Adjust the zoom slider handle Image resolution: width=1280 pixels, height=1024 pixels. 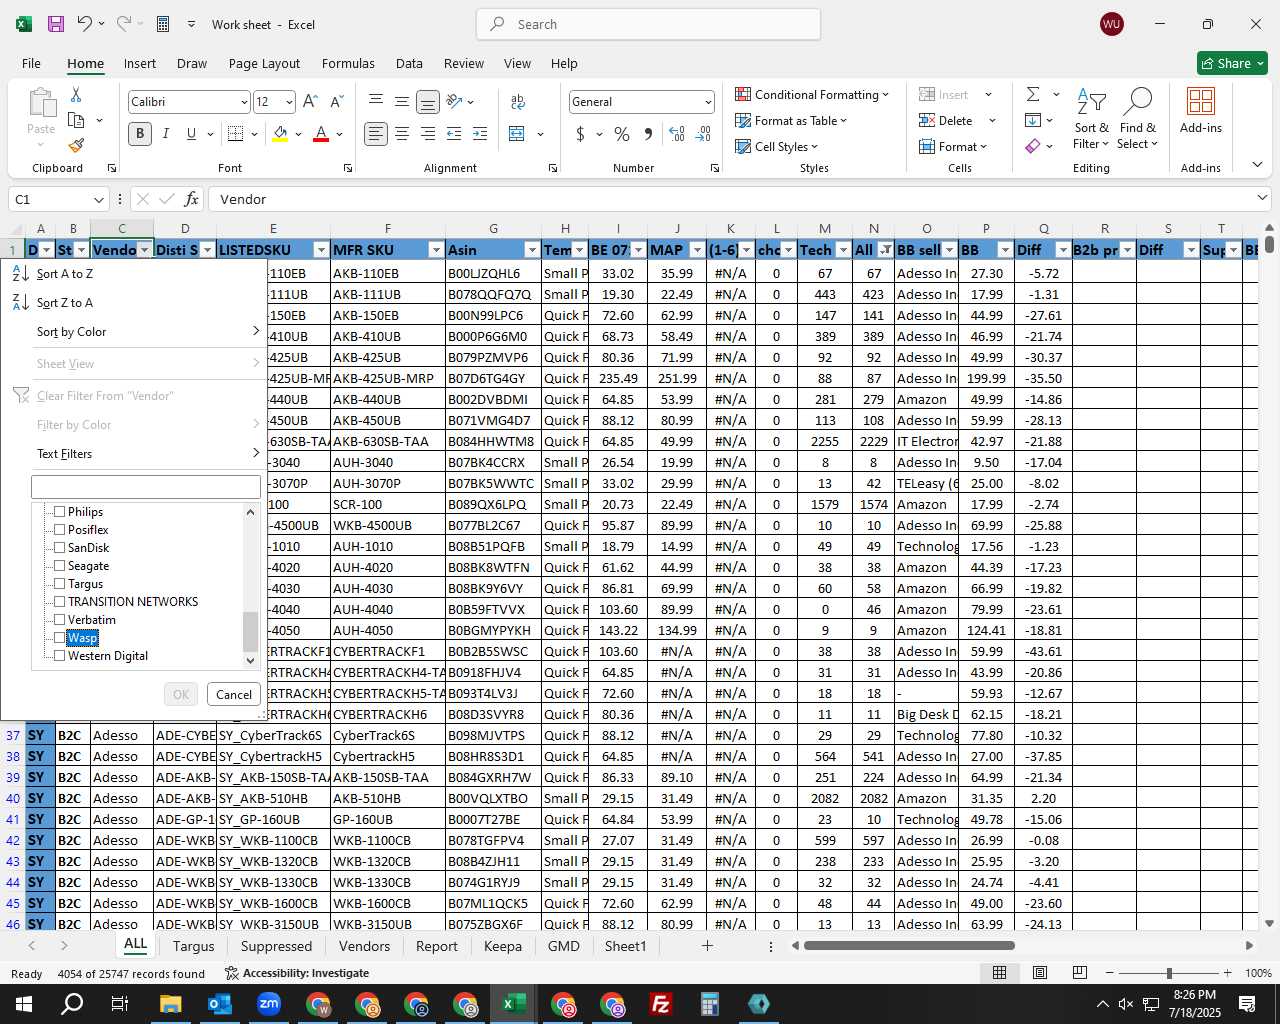1169,973
